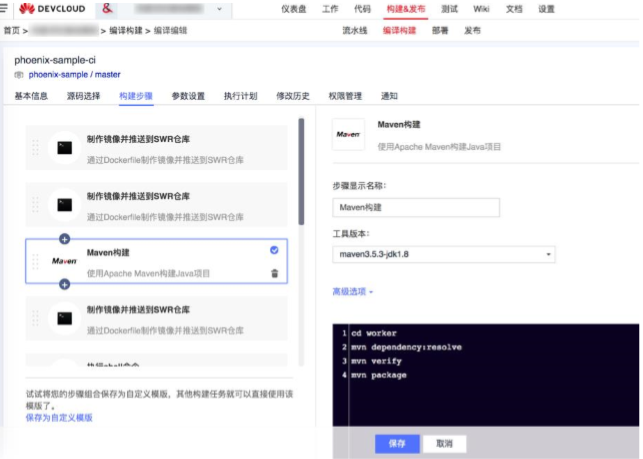
Task: Open the 基本信息 tab
Action: coord(31,96)
